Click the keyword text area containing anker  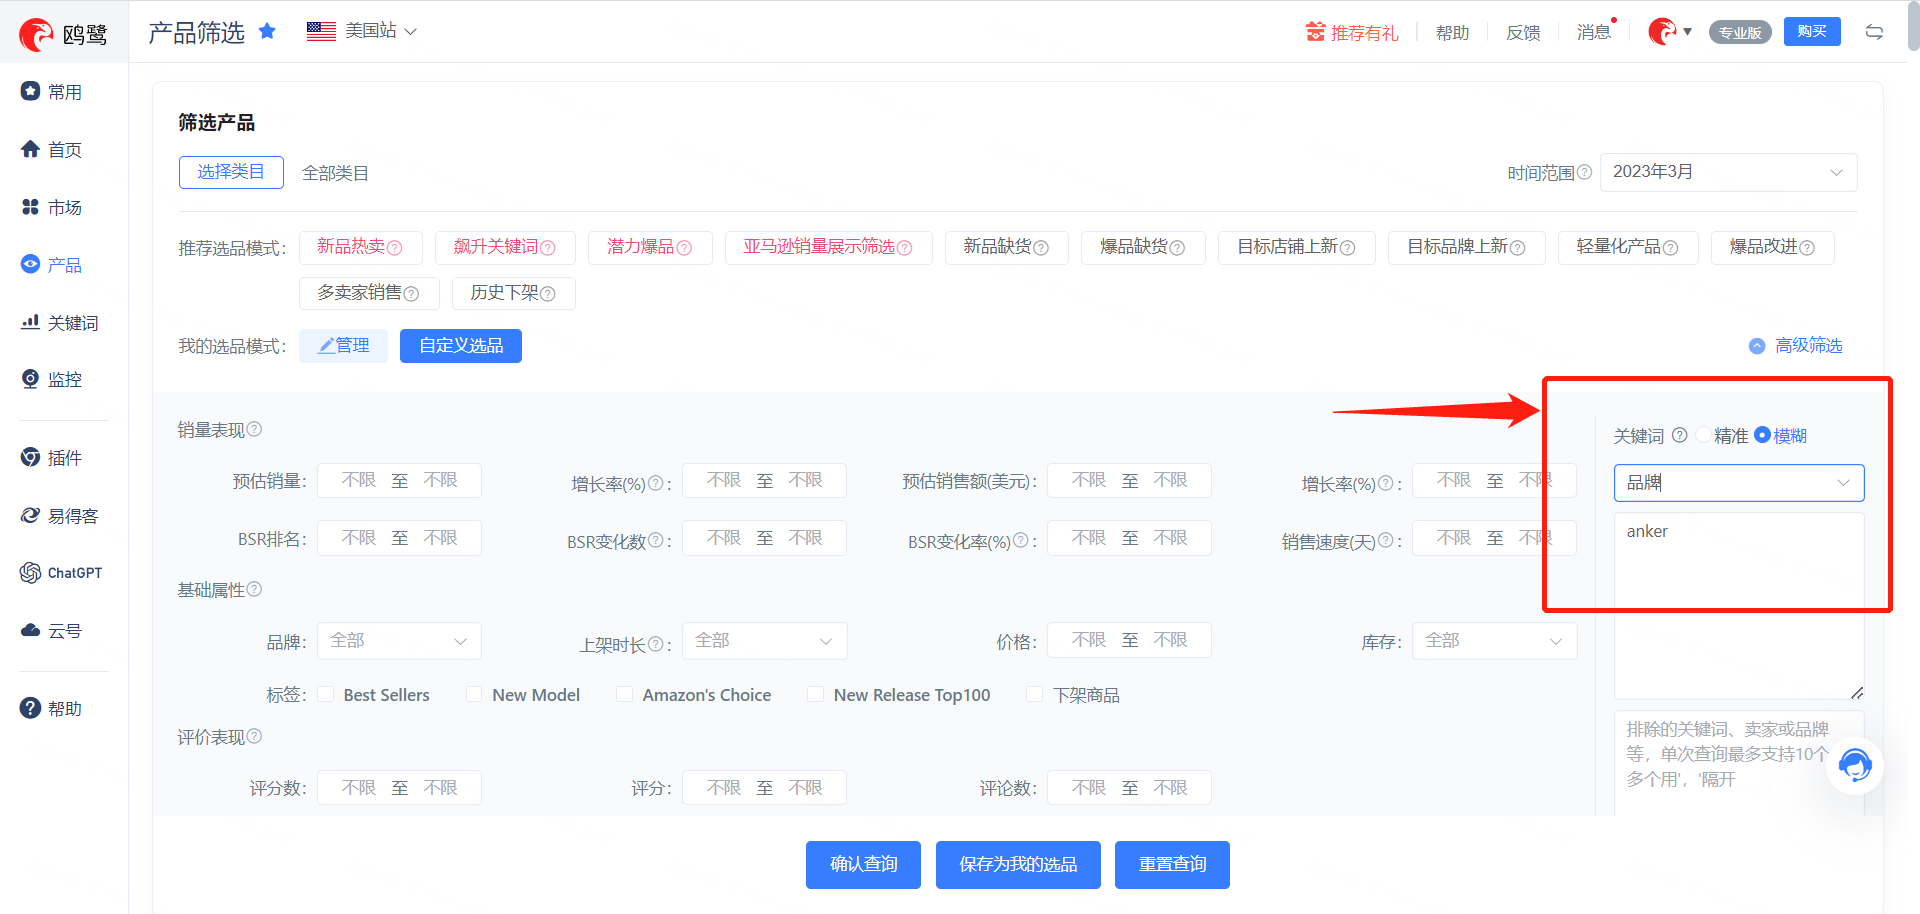pyautogui.click(x=1739, y=606)
